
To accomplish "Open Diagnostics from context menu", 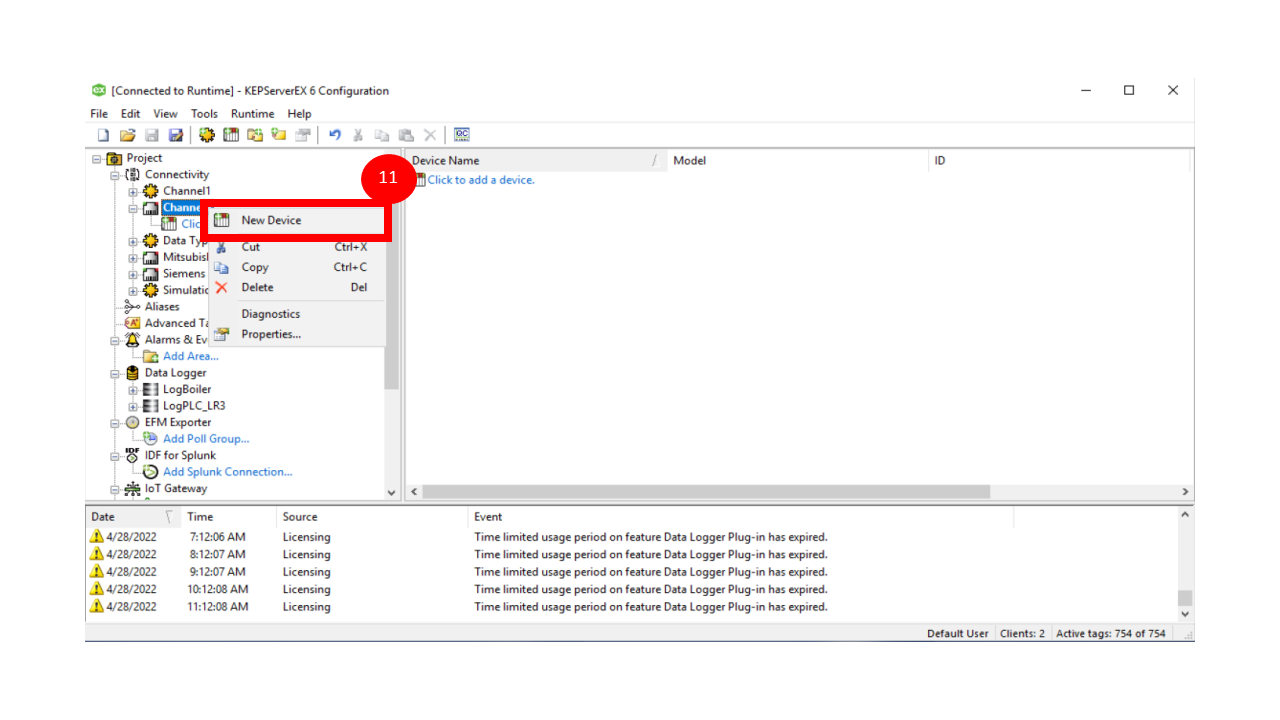I will (x=296, y=314).
